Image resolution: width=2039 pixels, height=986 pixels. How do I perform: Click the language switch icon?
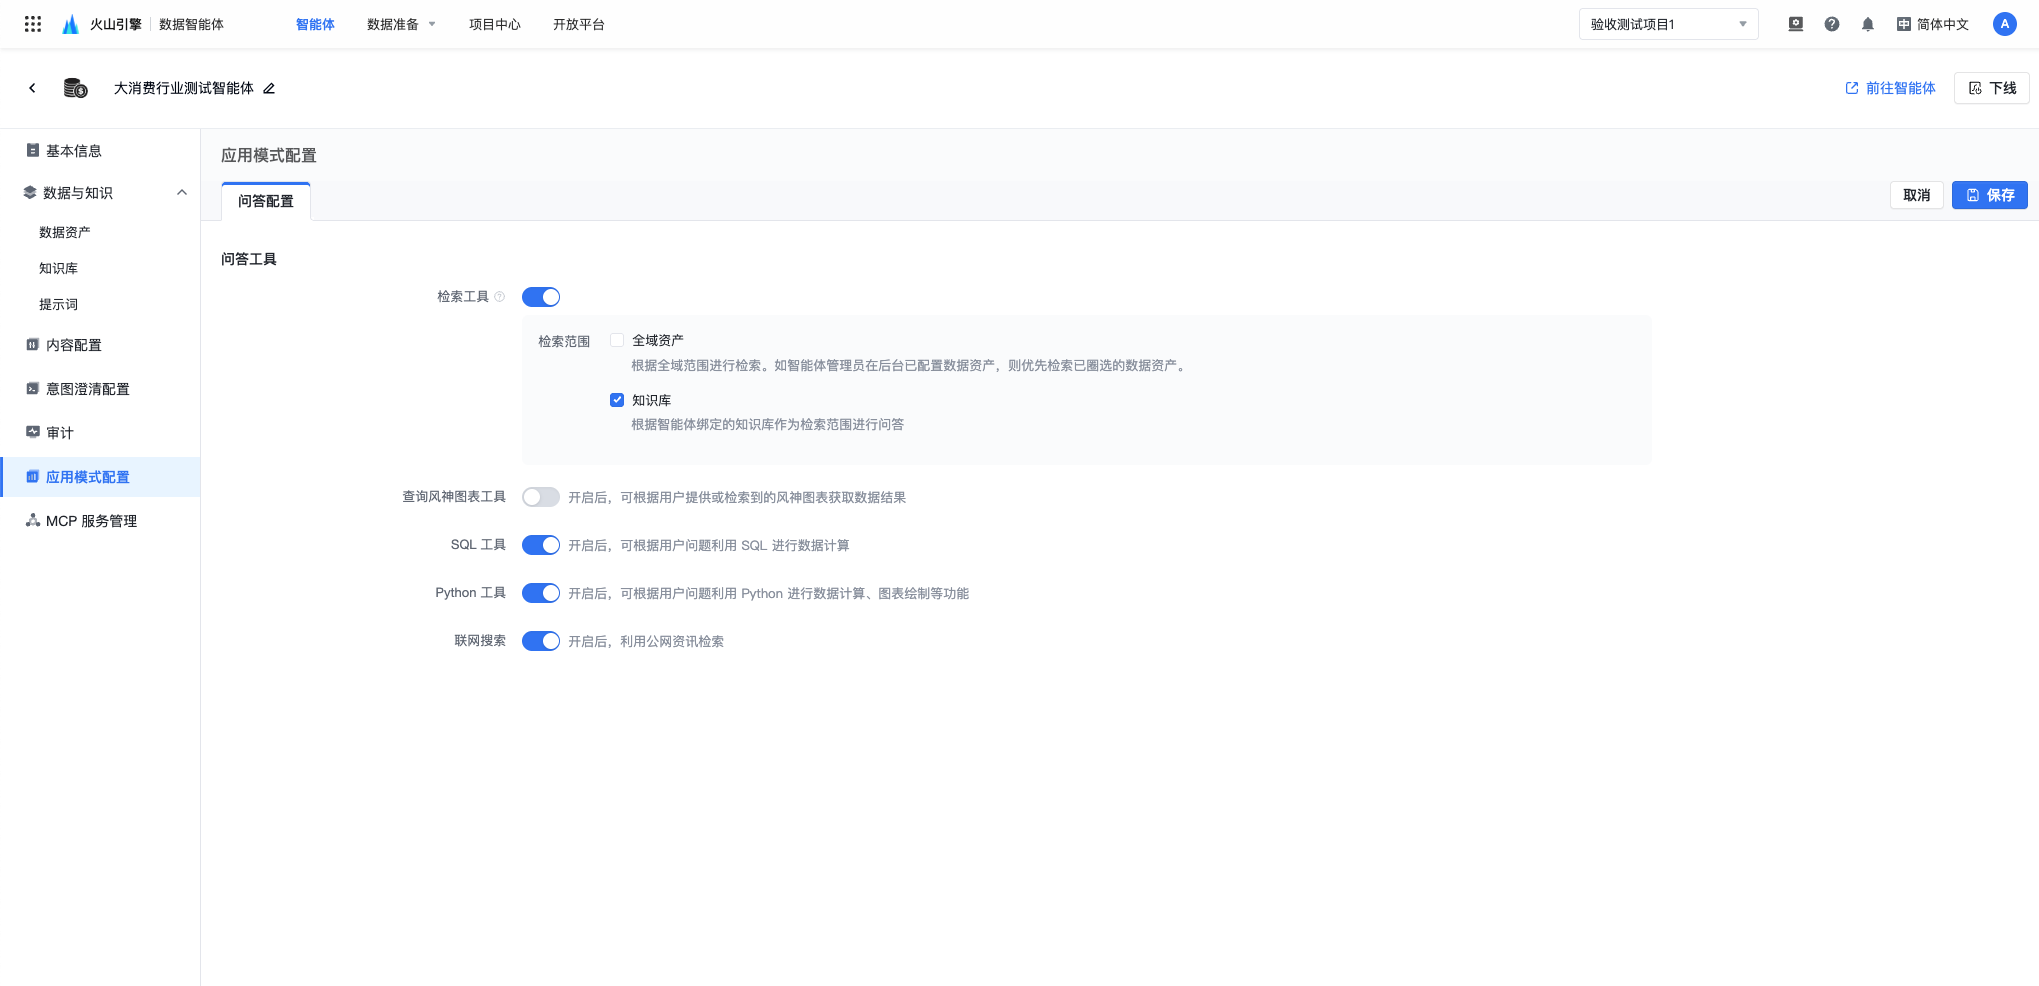click(x=1904, y=24)
